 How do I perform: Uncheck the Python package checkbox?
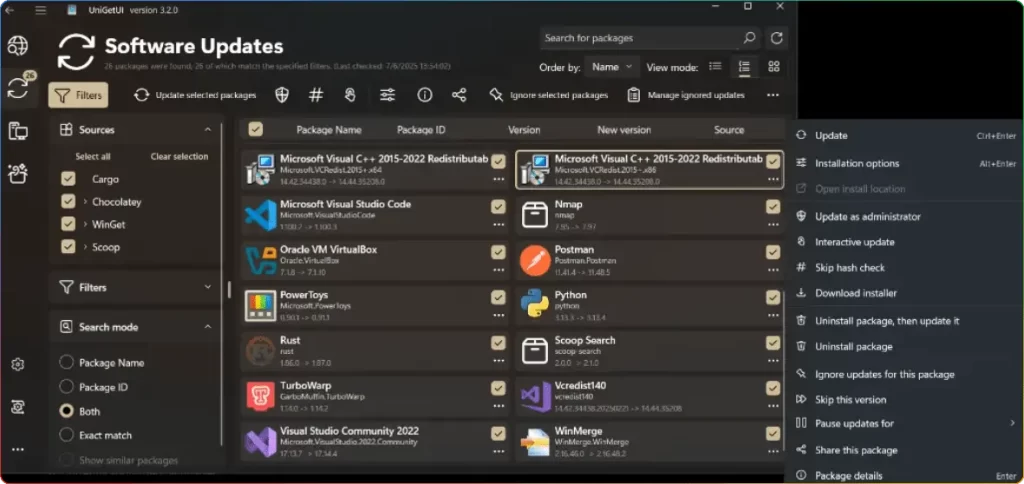(773, 298)
